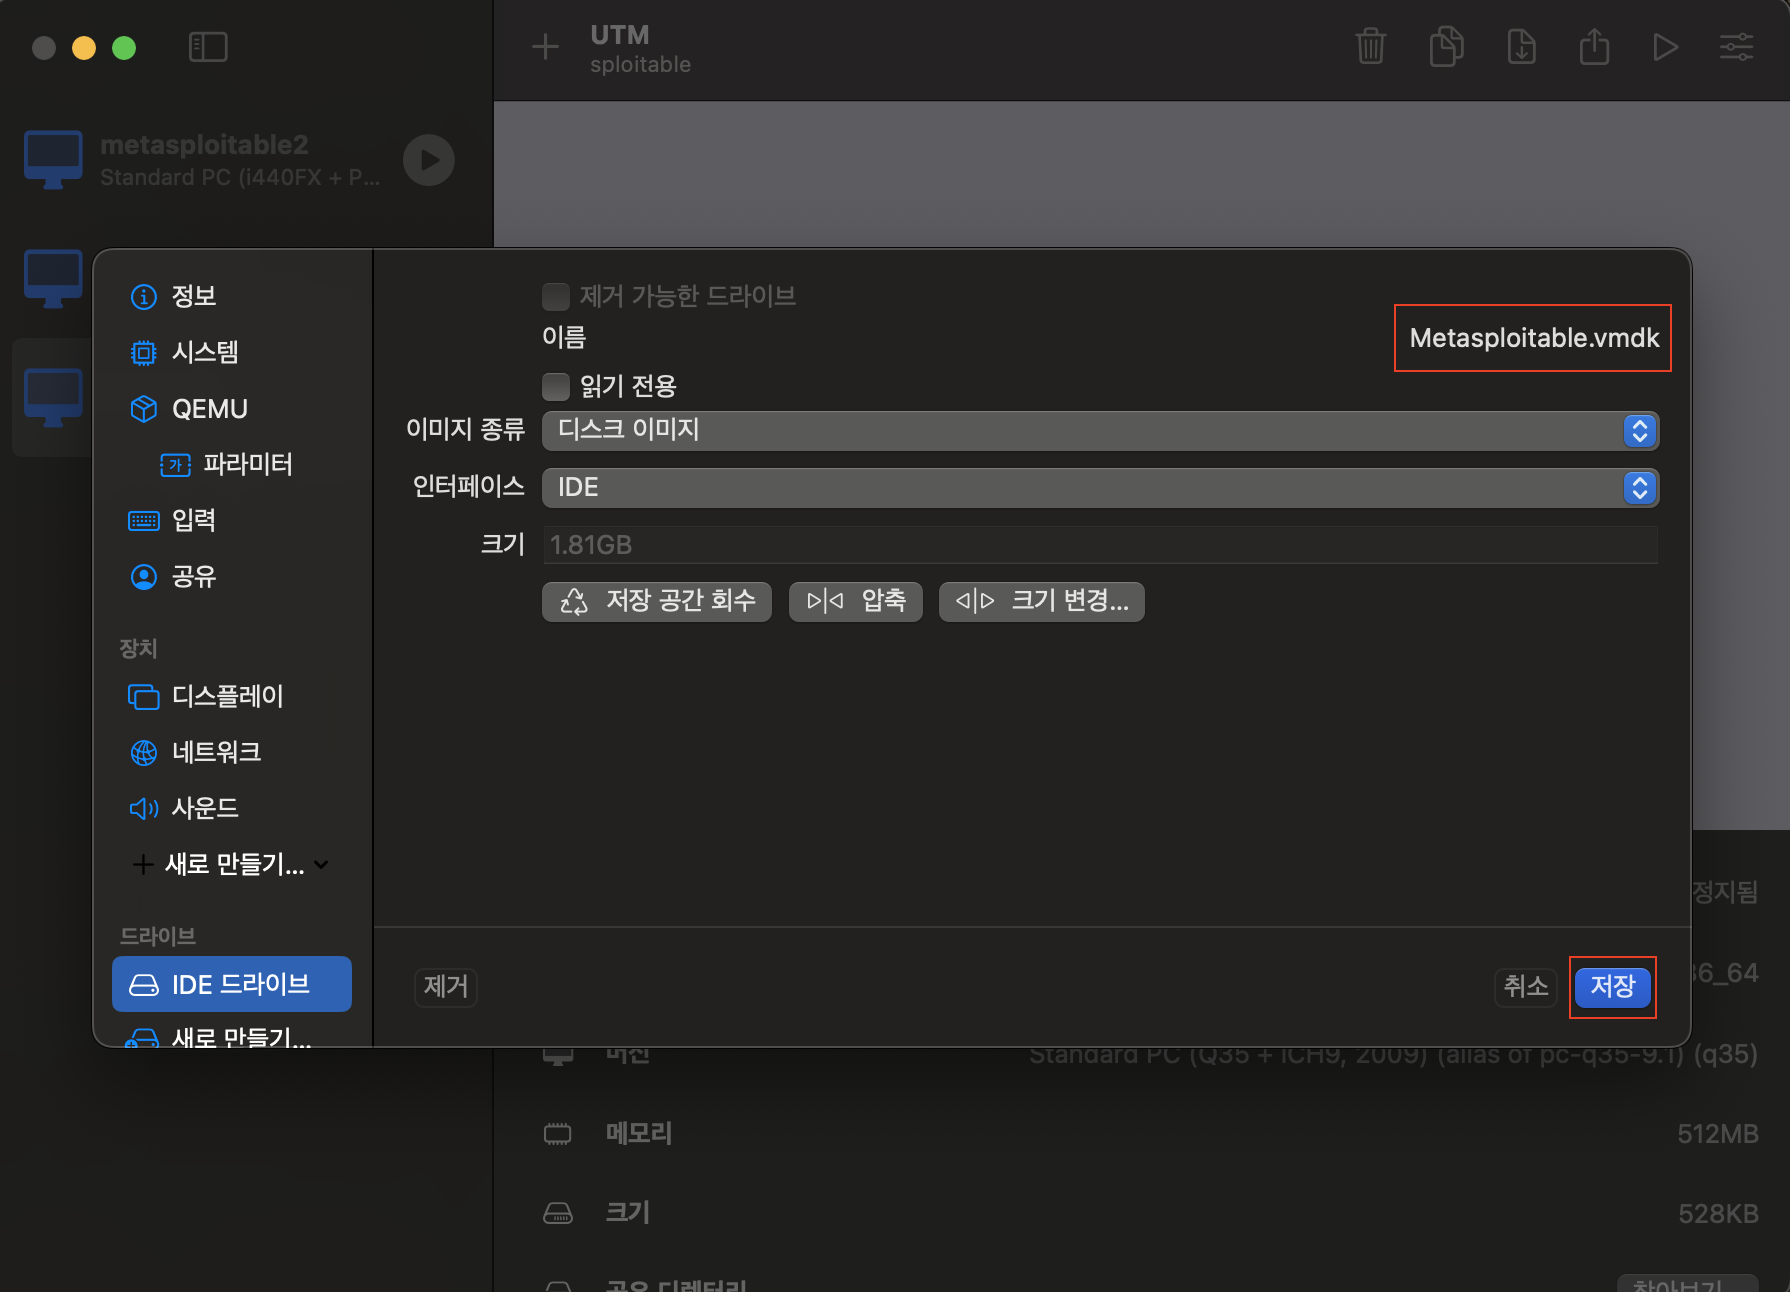The width and height of the screenshot is (1790, 1292).
Task: Select the third VM monitor icon in sidebar
Action: click(x=53, y=398)
